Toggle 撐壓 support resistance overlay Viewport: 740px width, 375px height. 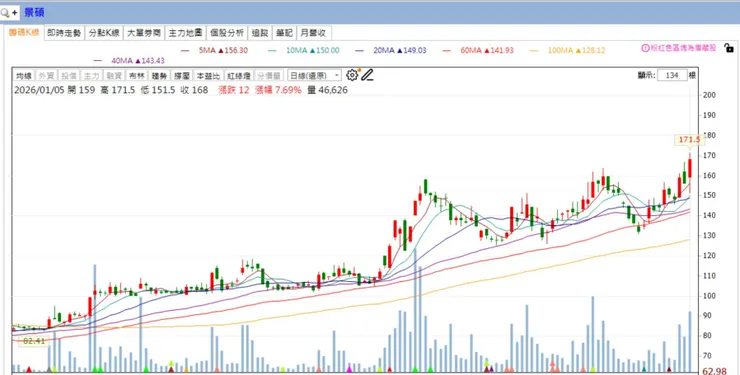coord(182,75)
